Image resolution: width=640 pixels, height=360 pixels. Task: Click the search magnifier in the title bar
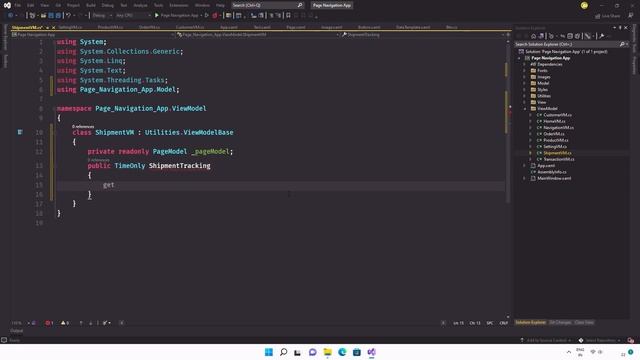[300, 5]
